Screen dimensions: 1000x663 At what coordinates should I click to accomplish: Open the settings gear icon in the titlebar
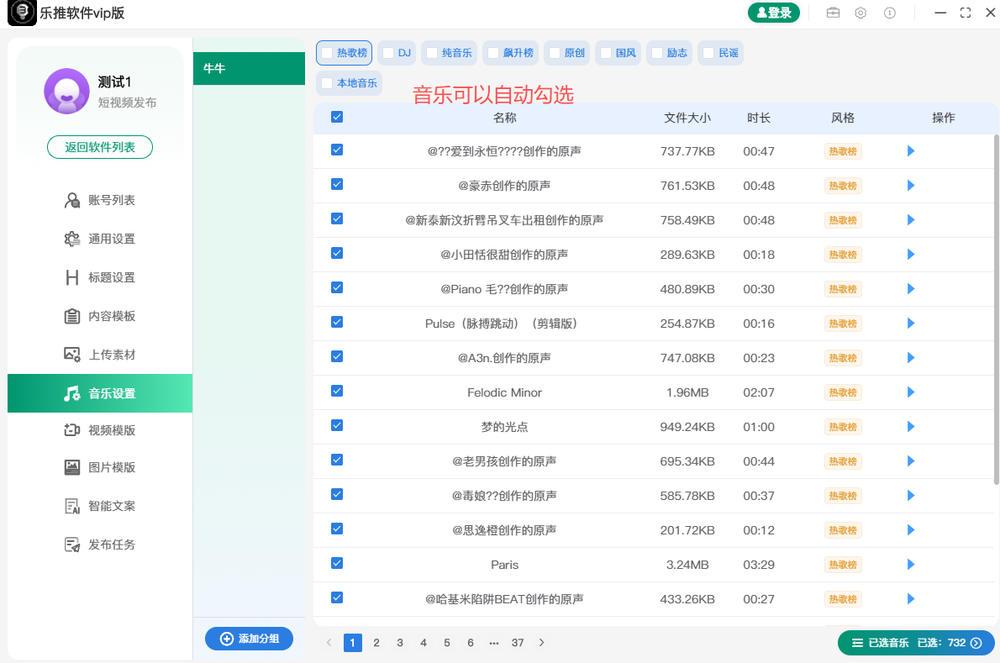pyautogui.click(x=860, y=13)
